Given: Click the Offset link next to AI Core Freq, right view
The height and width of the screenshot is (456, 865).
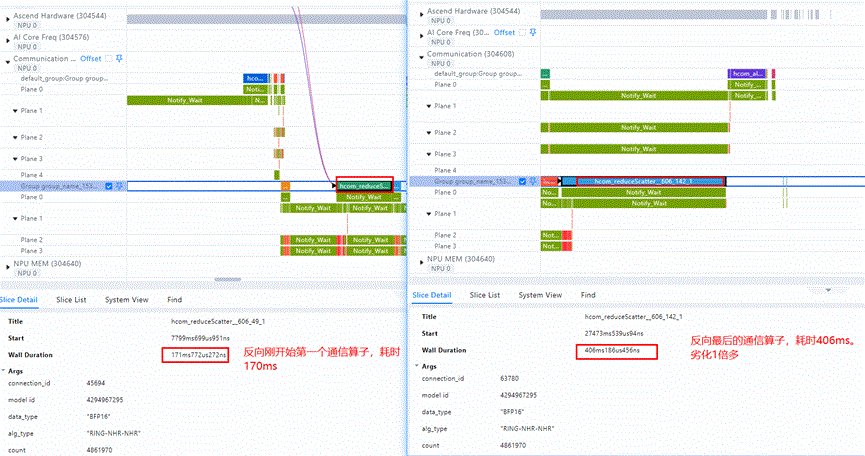Looking at the screenshot, I should tap(504, 33).
